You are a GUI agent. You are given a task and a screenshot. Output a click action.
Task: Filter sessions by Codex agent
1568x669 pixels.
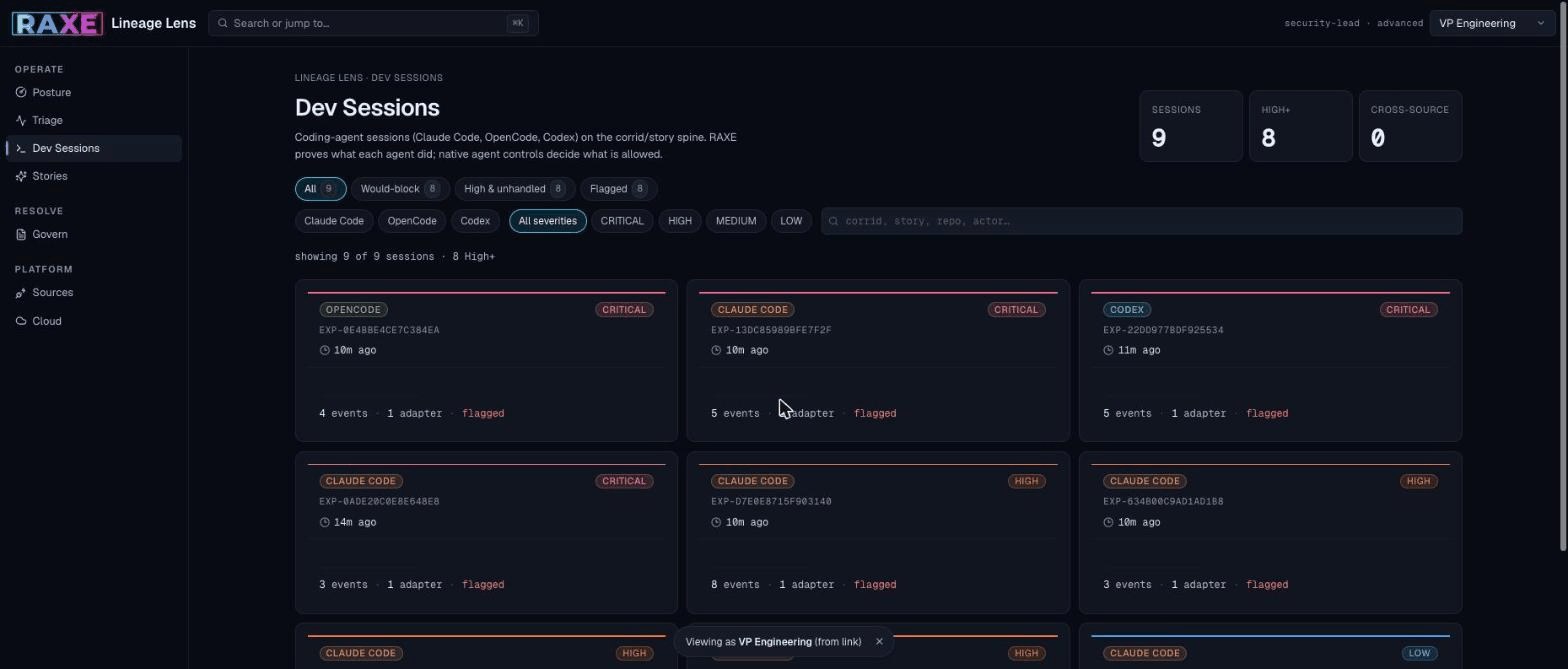pos(475,221)
